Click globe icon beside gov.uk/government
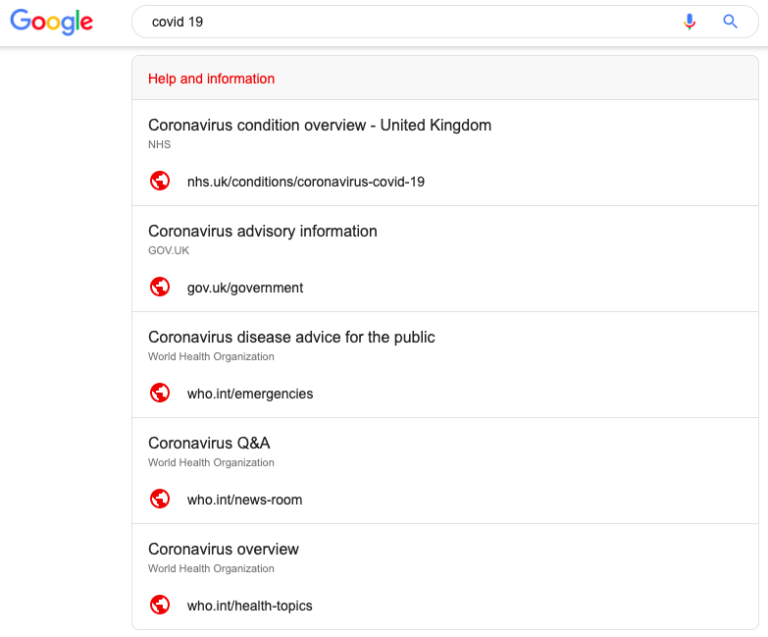The width and height of the screenshot is (768, 637). 160,287
